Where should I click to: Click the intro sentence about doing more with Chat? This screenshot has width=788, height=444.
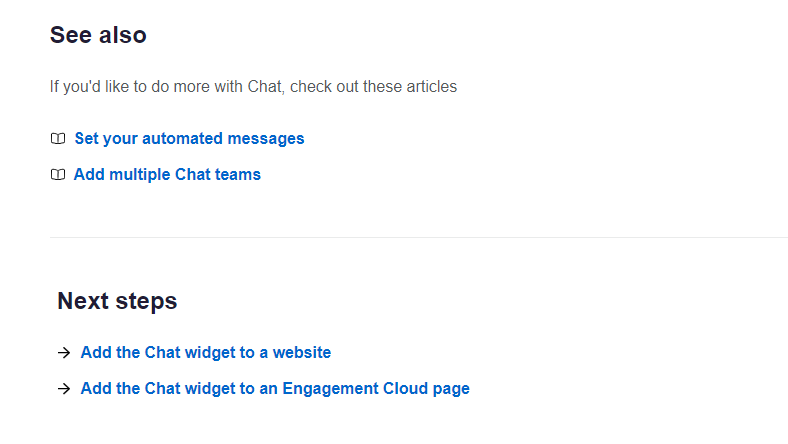click(x=253, y=87)
